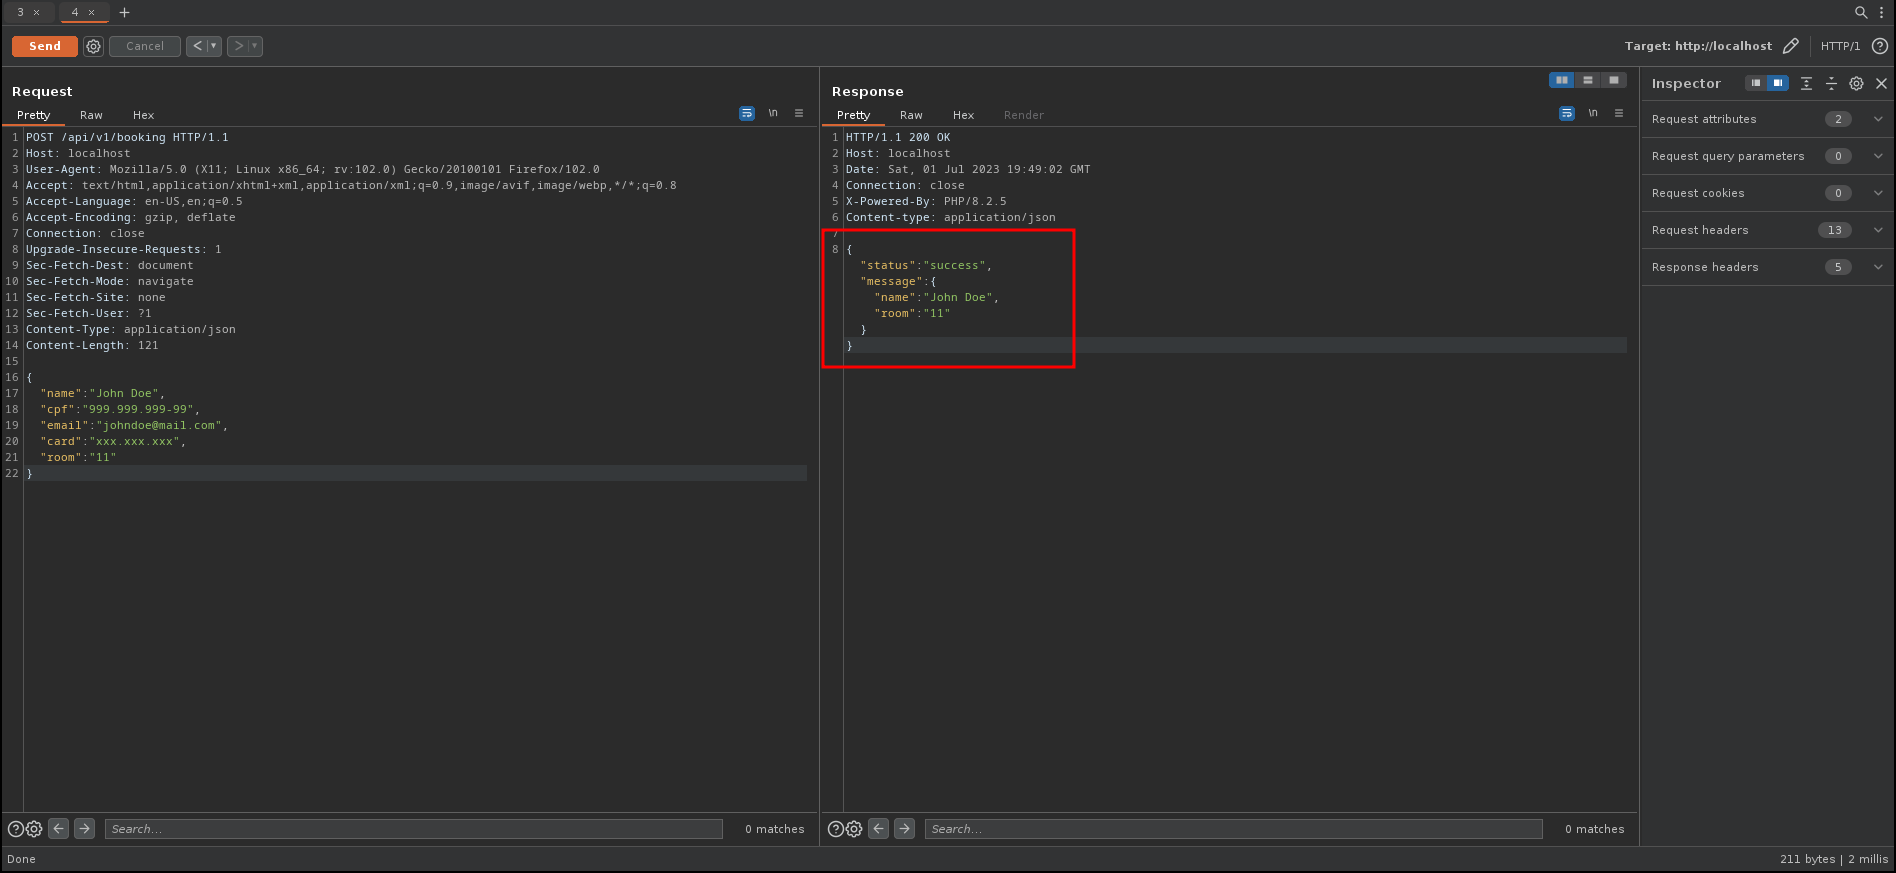Open the send options gear beside Send
Viewport: 1896px width, 873px height.
[x=93, y=46]
